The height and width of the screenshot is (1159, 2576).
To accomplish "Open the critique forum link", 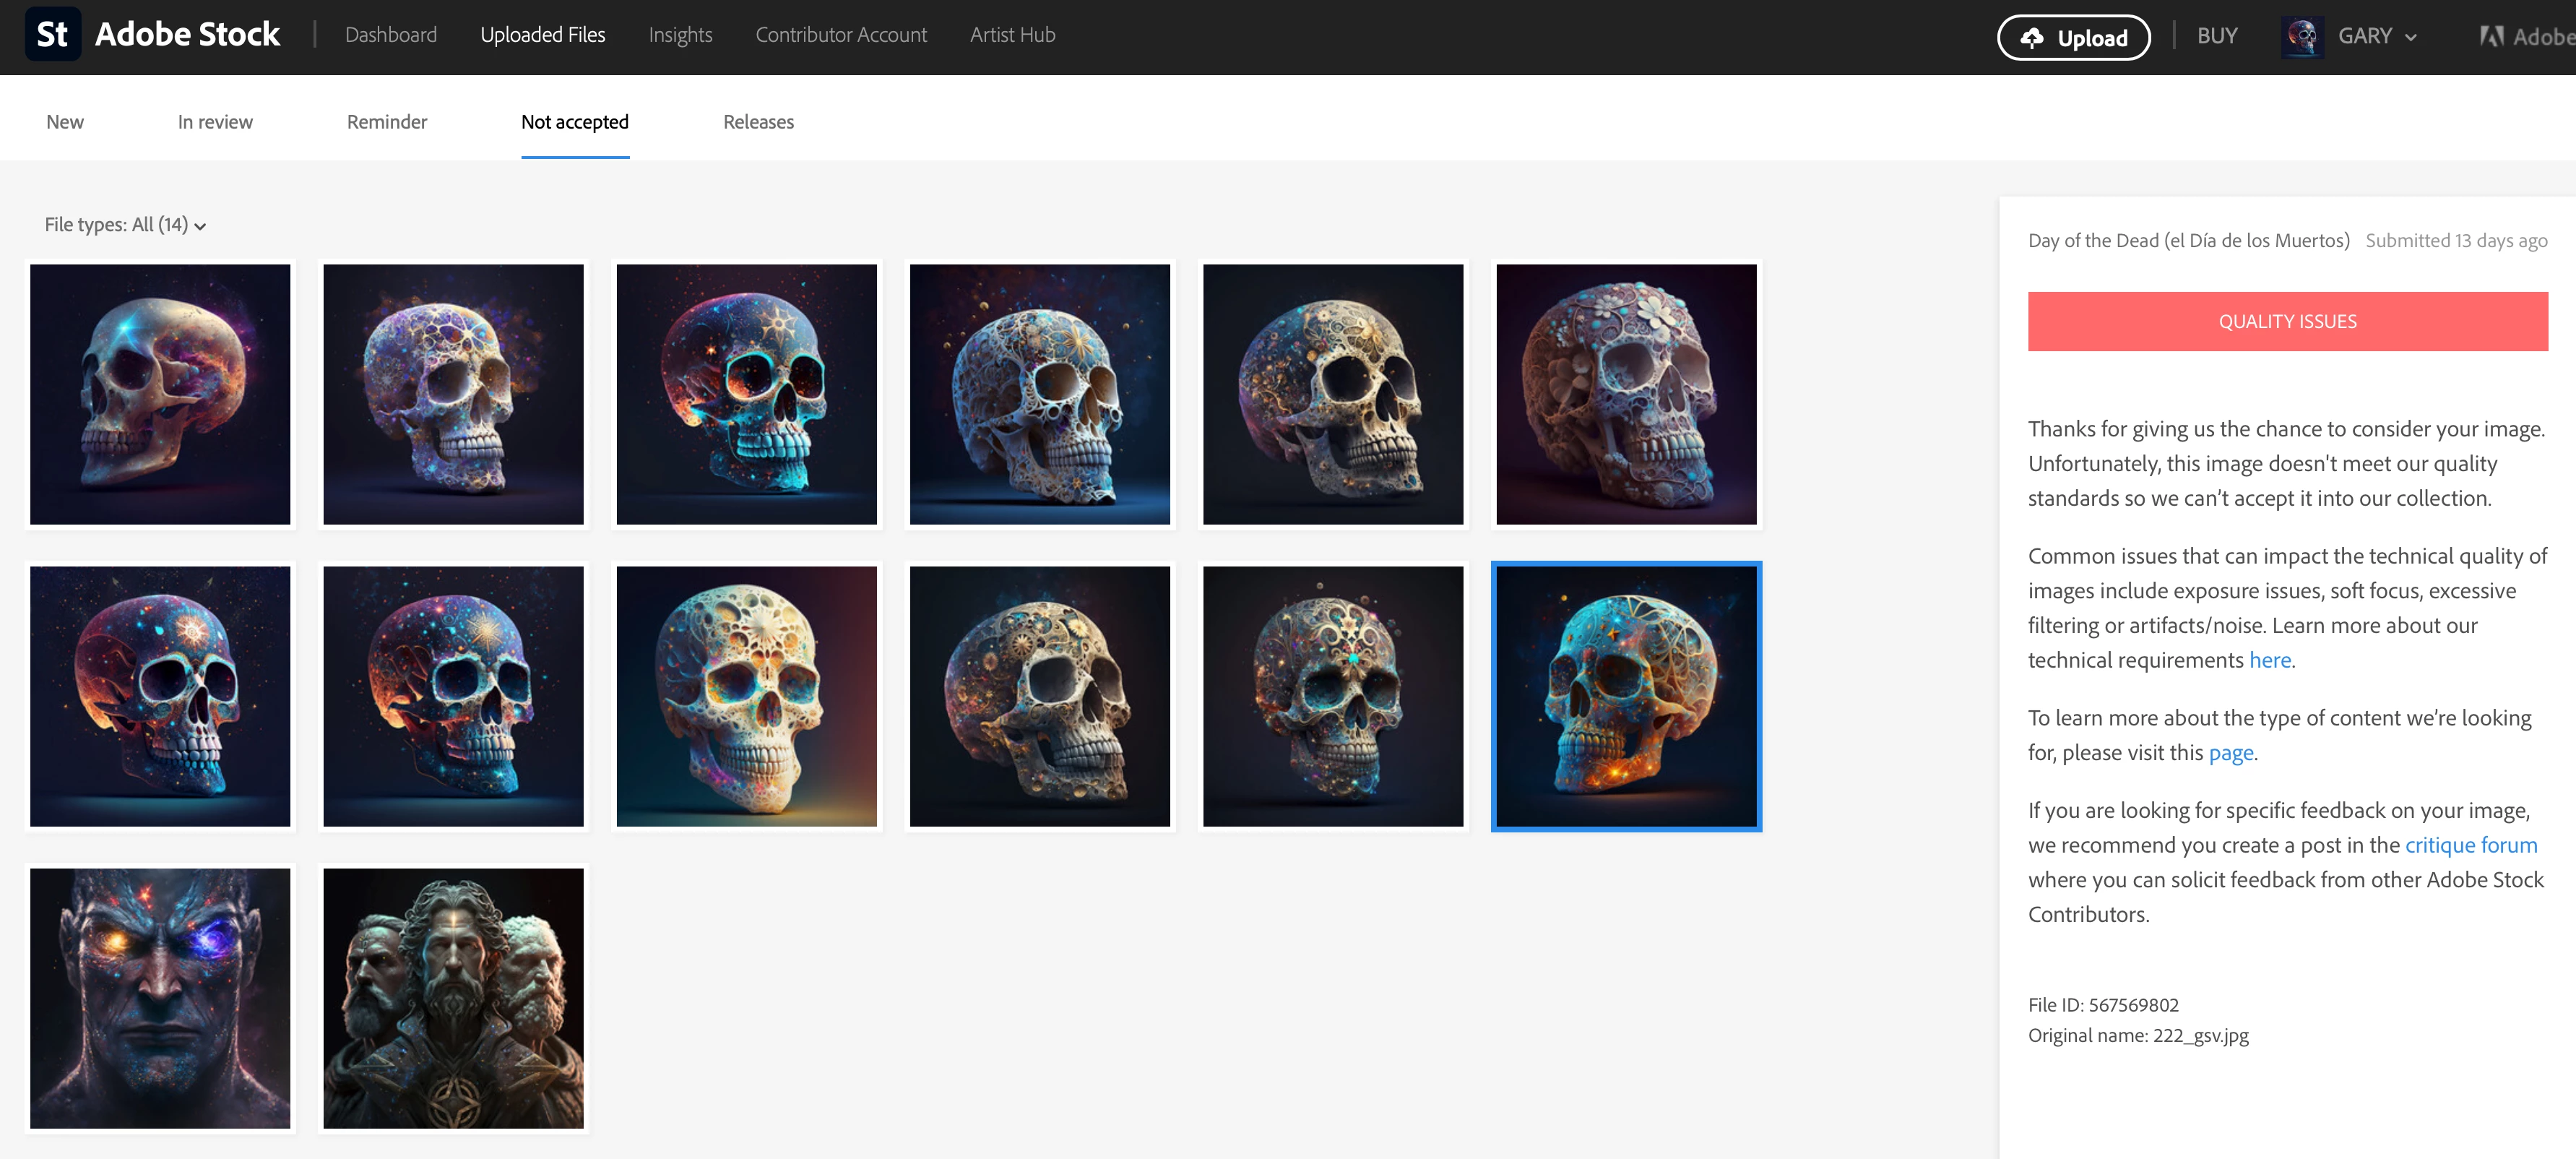I will pyautogui.click(x=2470, y=845).
